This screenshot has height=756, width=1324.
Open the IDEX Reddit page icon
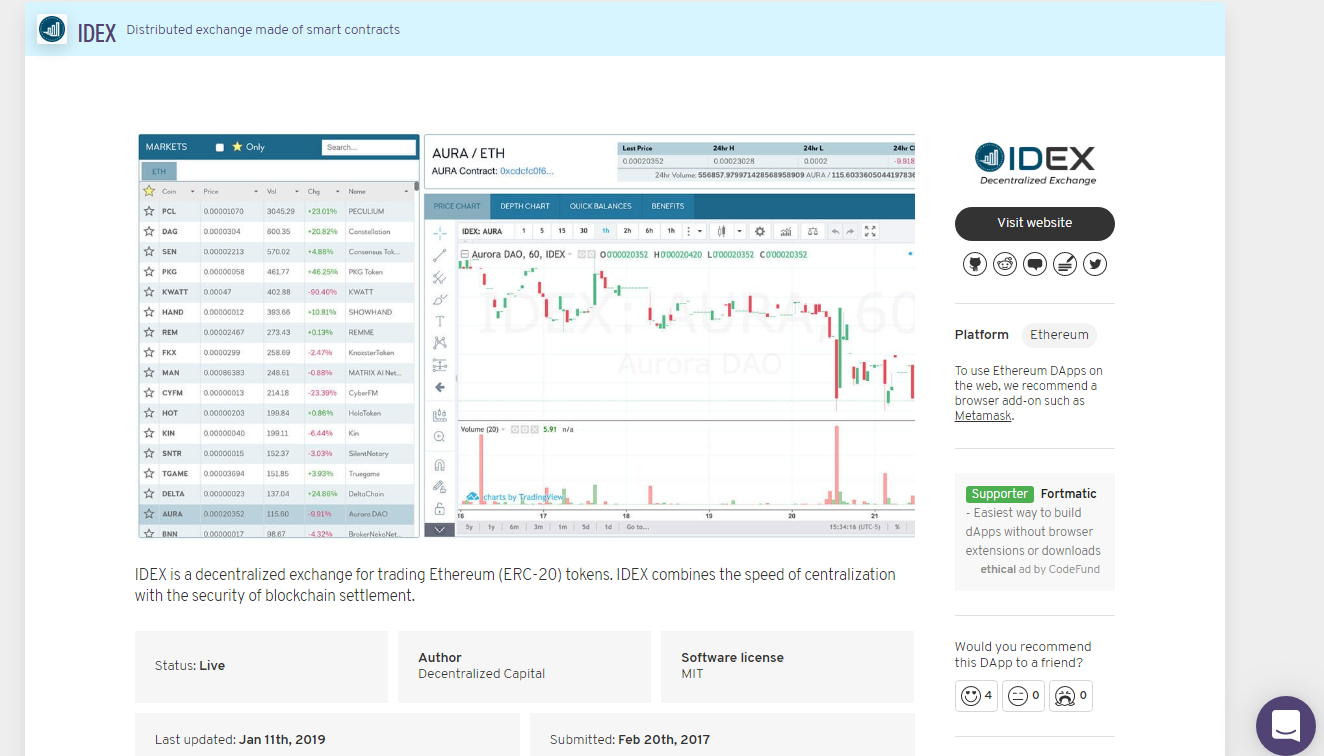1005,264
